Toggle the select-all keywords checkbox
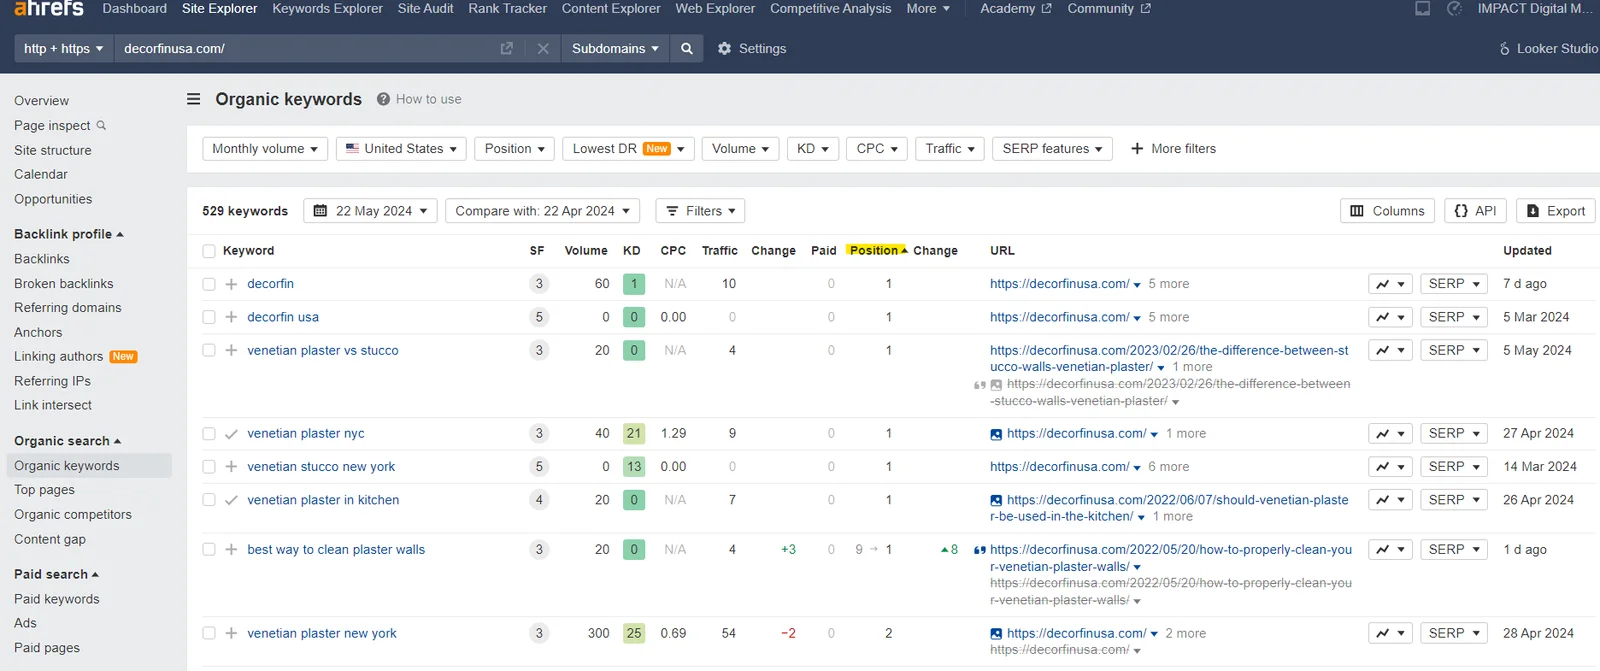The height and width of the screenshot is (671, 1600). point(209,251)
